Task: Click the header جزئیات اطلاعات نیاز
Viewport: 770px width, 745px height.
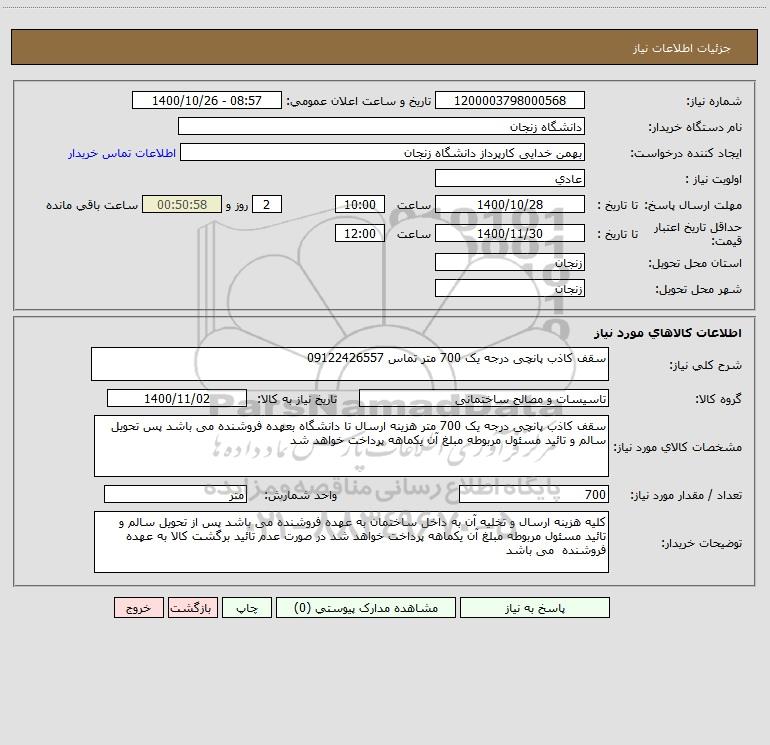Action: click(x=682, y=48)
